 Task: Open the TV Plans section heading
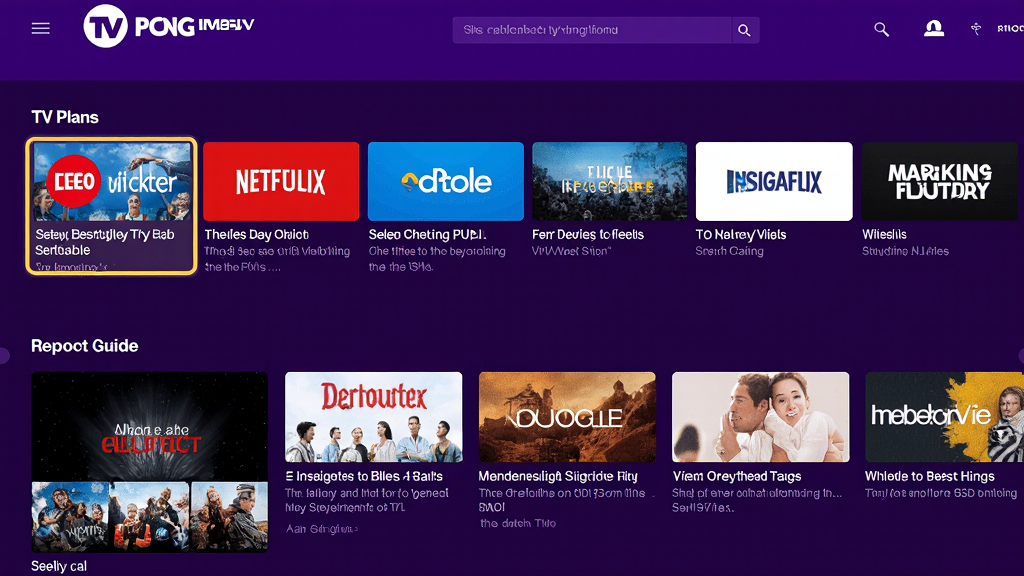[63, 117]
